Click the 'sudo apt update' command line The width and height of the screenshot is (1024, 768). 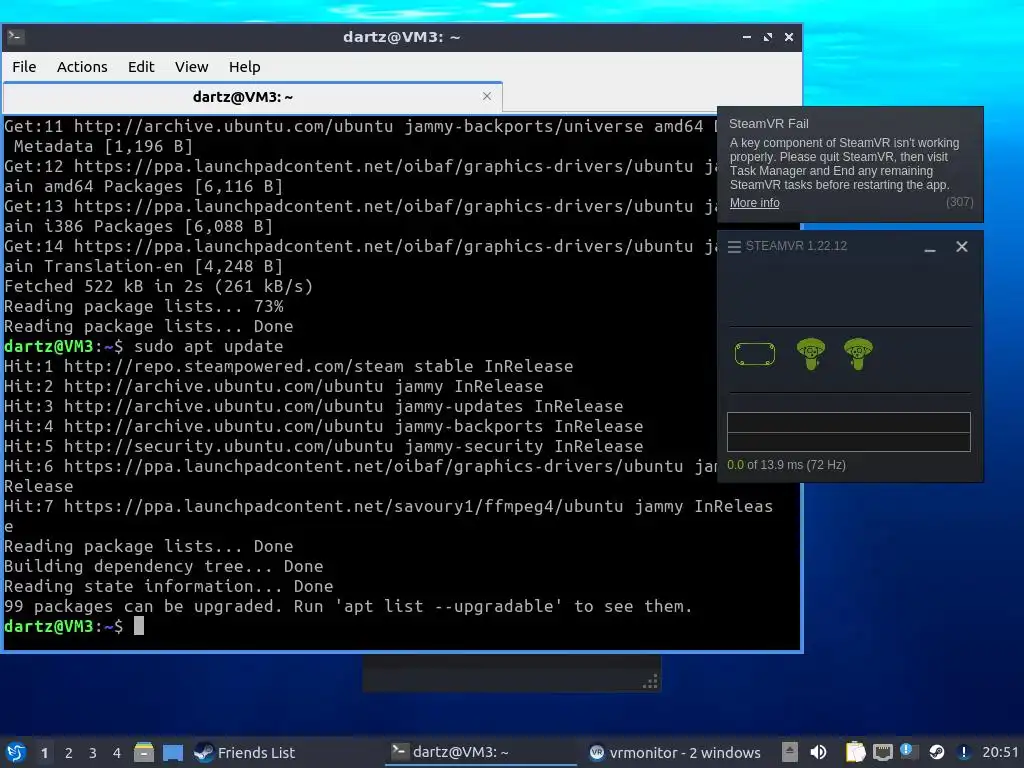(144, 346)
